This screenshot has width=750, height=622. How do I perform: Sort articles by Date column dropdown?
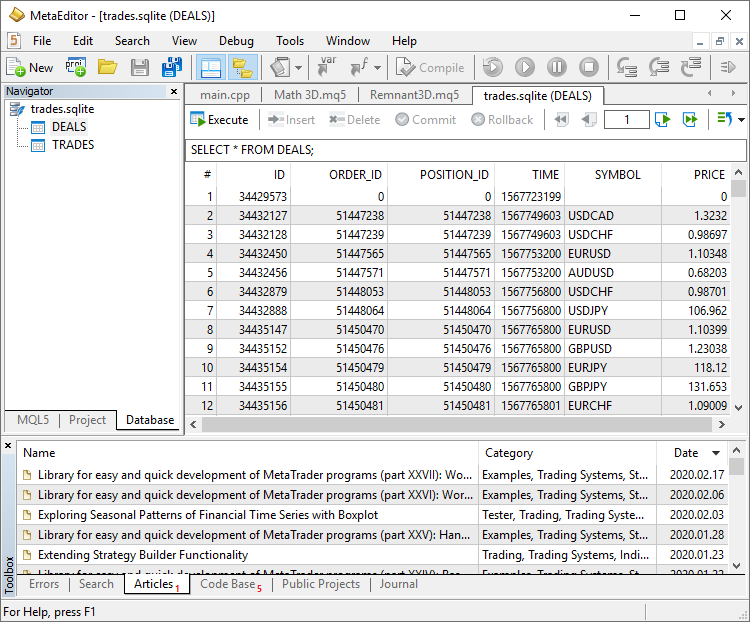pyautogui.click(x=716, y=453)
